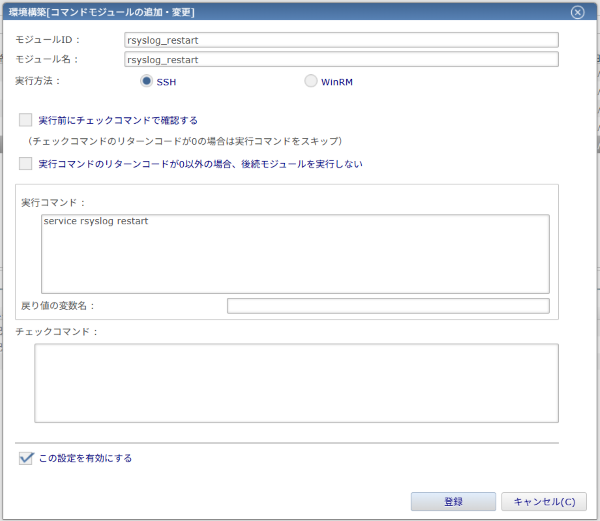Close the dialog with the X icon
The image size is (600, 521).
[577, 12]
